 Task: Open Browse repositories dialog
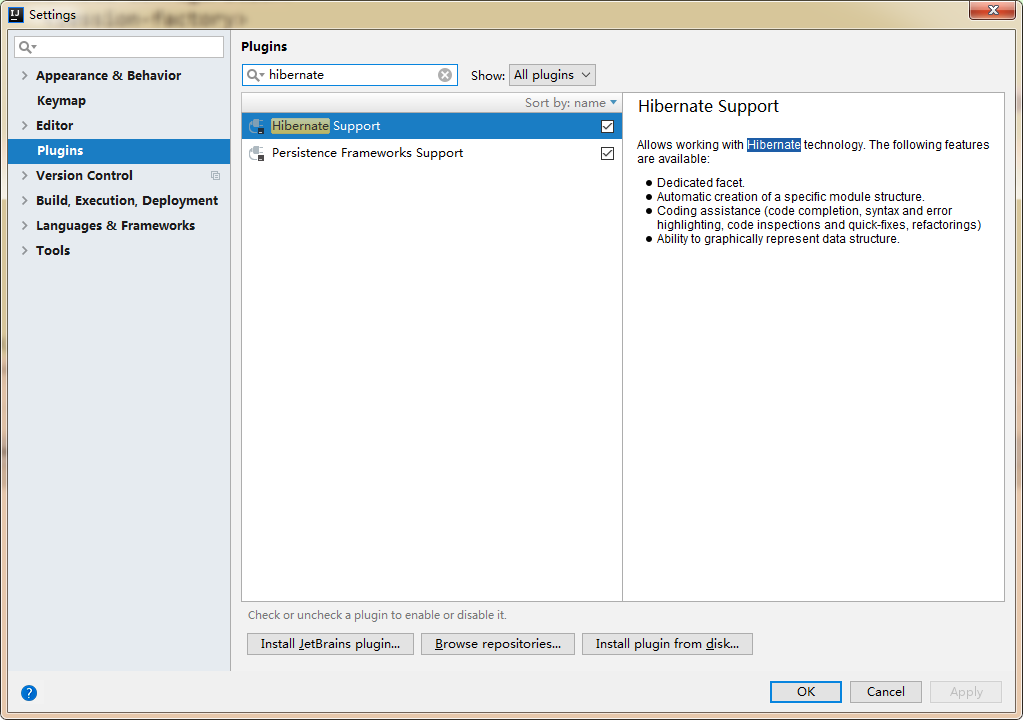498,644
